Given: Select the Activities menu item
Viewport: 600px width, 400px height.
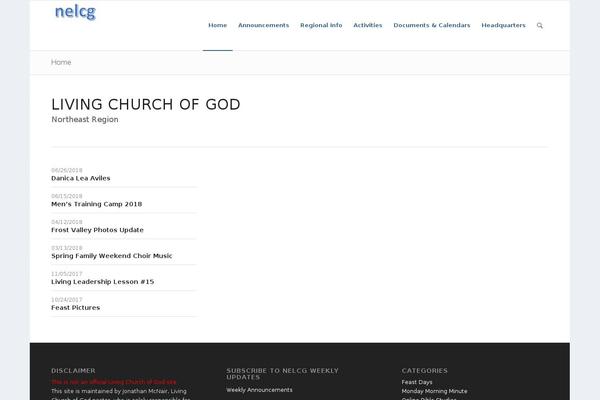Looking at the screenshot, I should 367,25.
